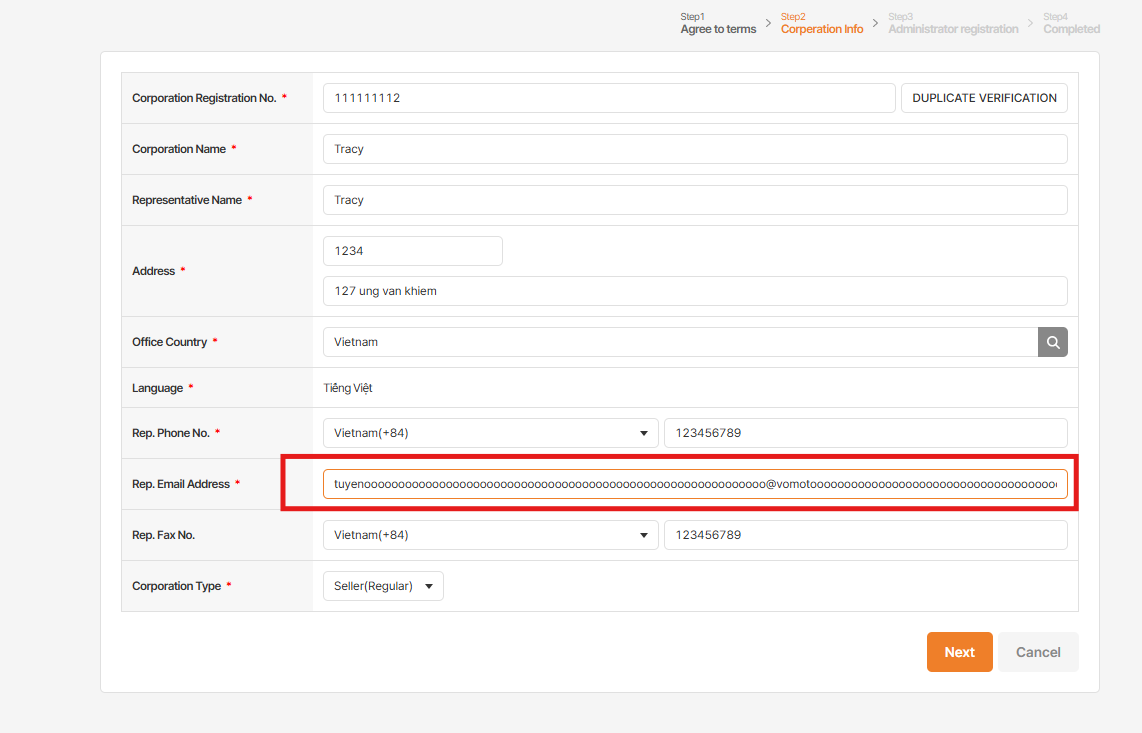Click the Office Country search magnifier icon
Viewport: 1142px width, 733px height.
[1052, 342]
